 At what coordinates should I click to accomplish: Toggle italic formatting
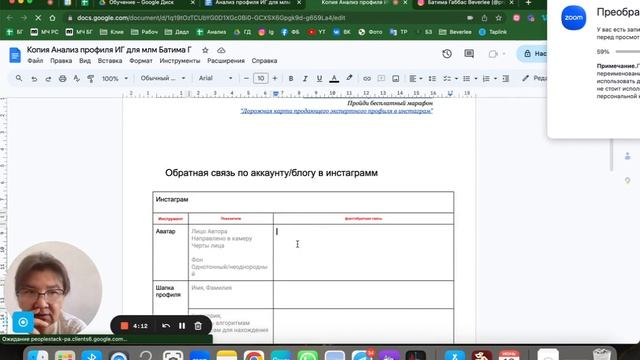[305, 78]
